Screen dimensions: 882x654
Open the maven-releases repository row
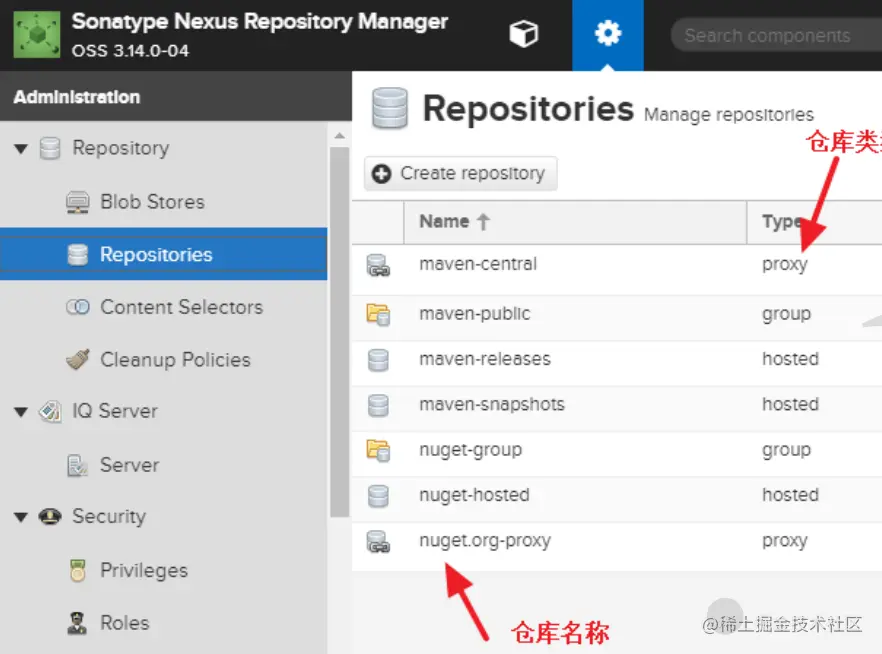tap(617, 363)
